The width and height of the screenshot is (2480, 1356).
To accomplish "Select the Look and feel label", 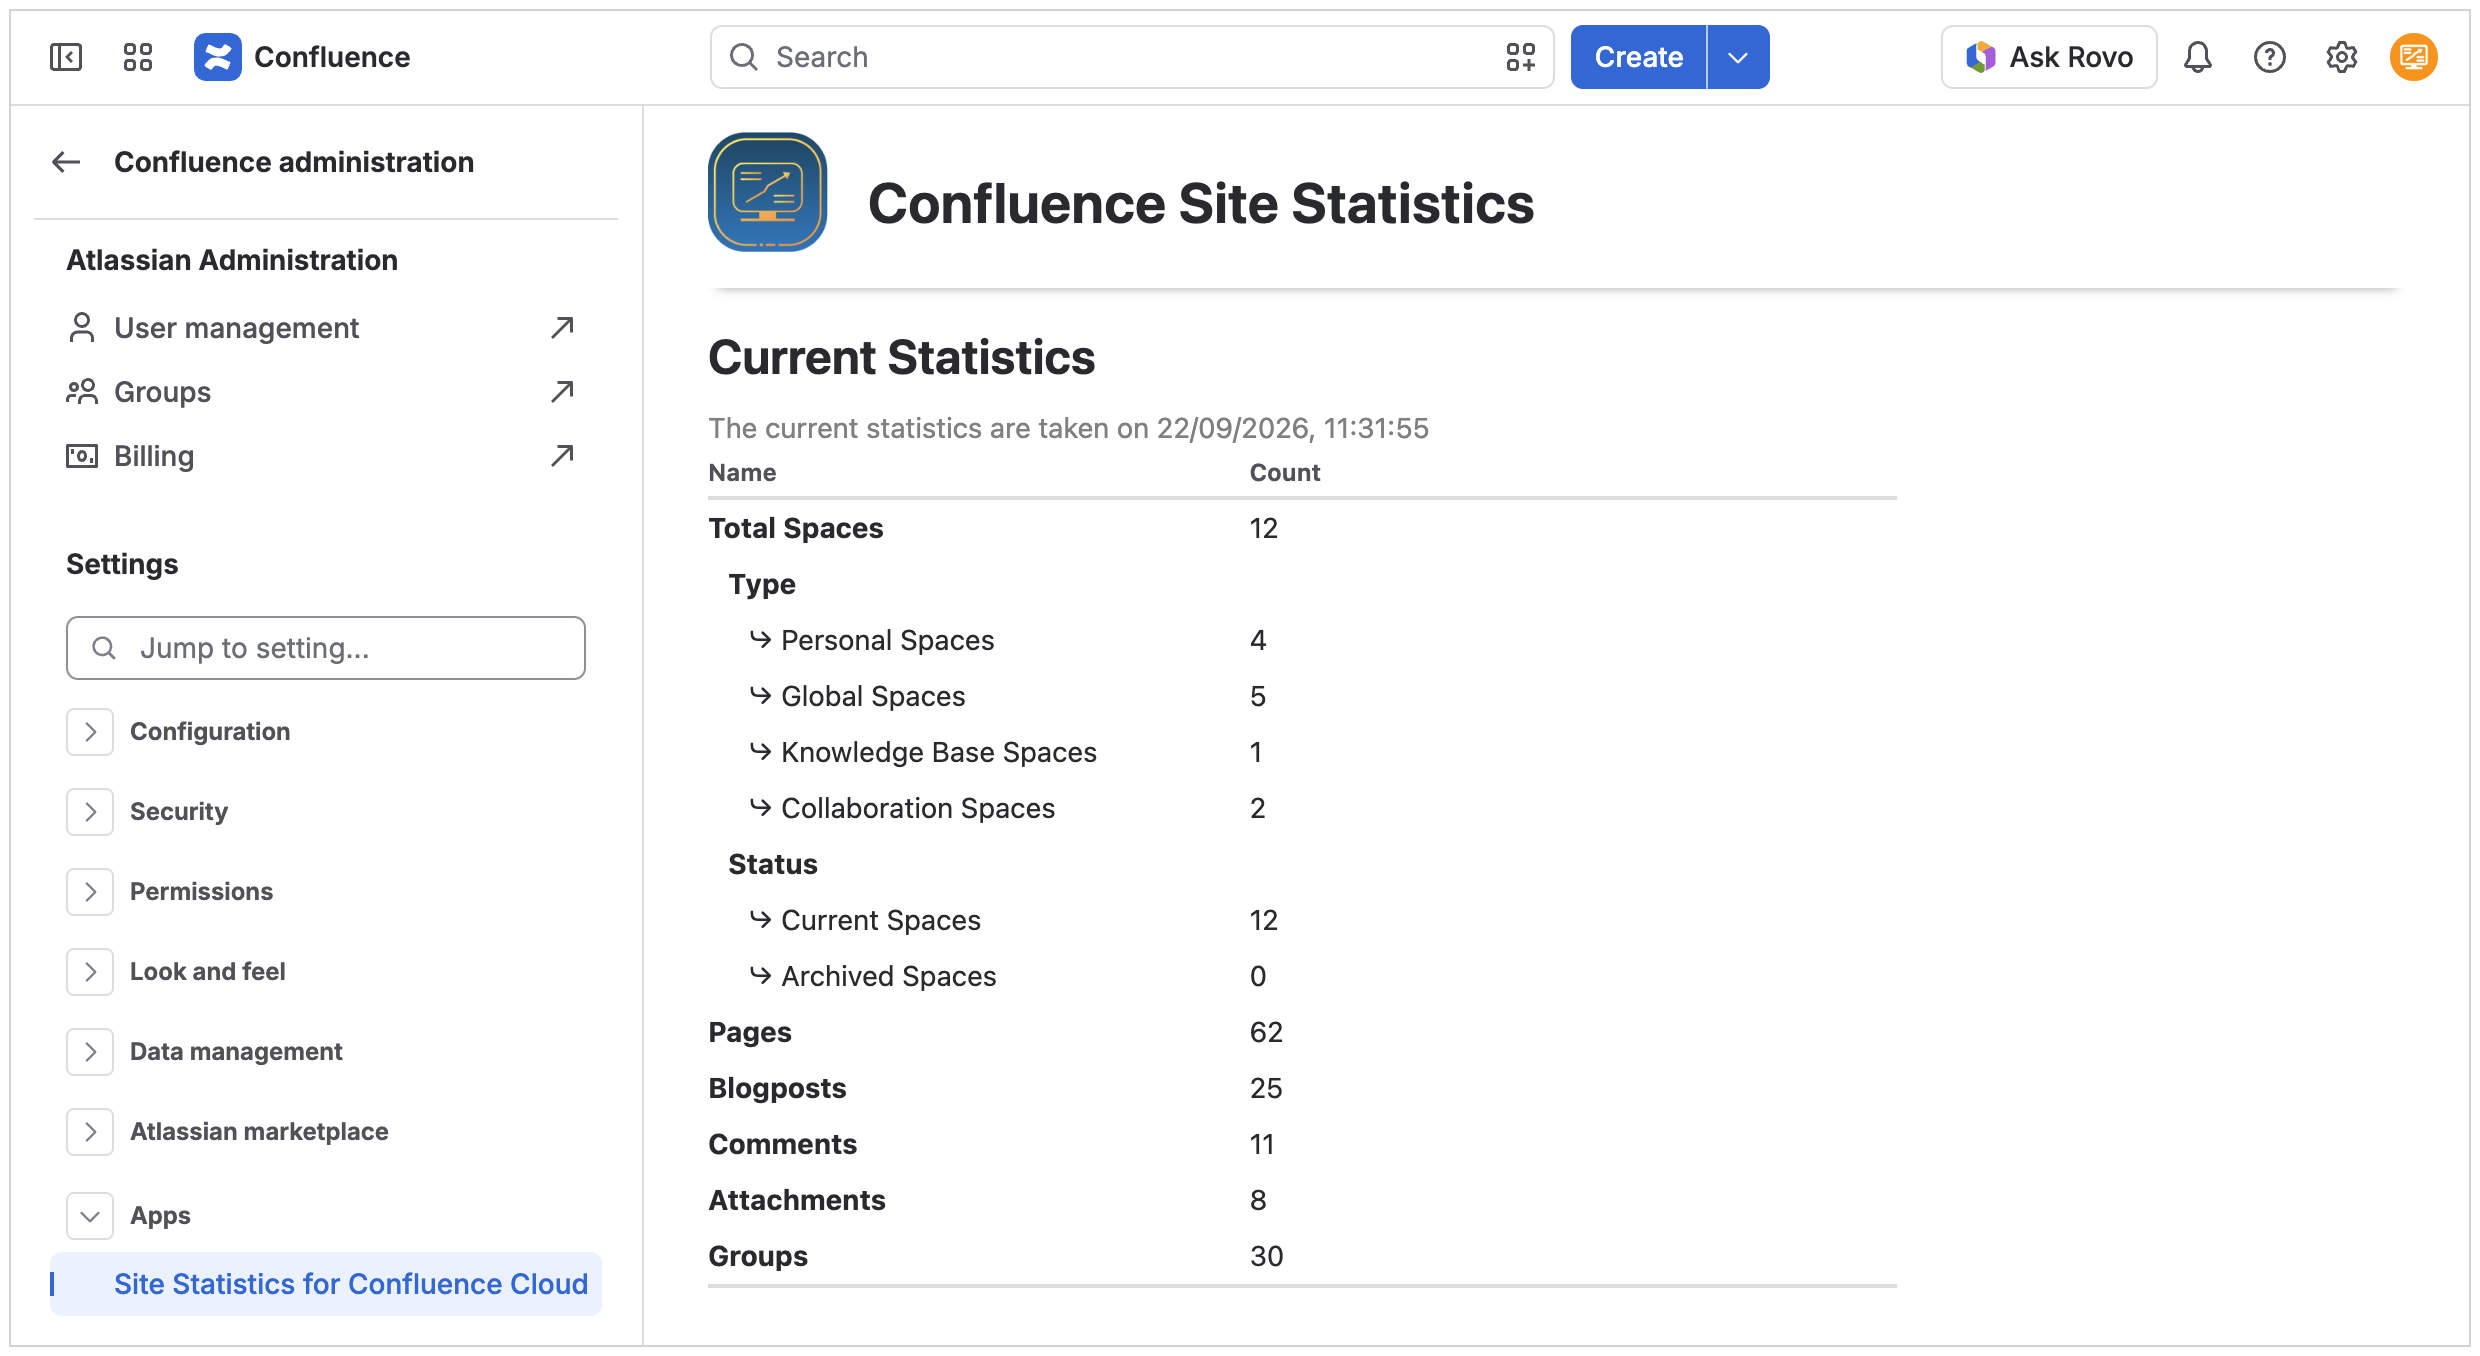I will coord(208,972).
